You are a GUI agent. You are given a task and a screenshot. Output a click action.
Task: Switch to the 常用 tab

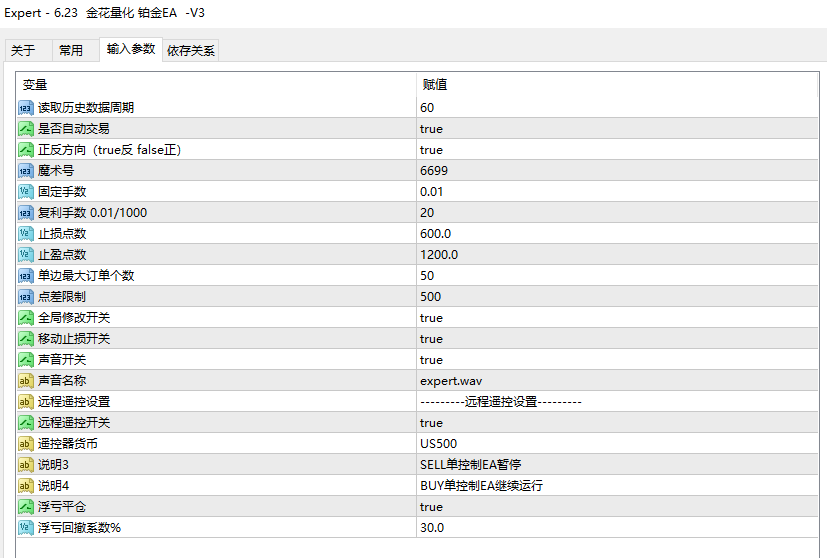pyautogui.click(x=71, y=51)
